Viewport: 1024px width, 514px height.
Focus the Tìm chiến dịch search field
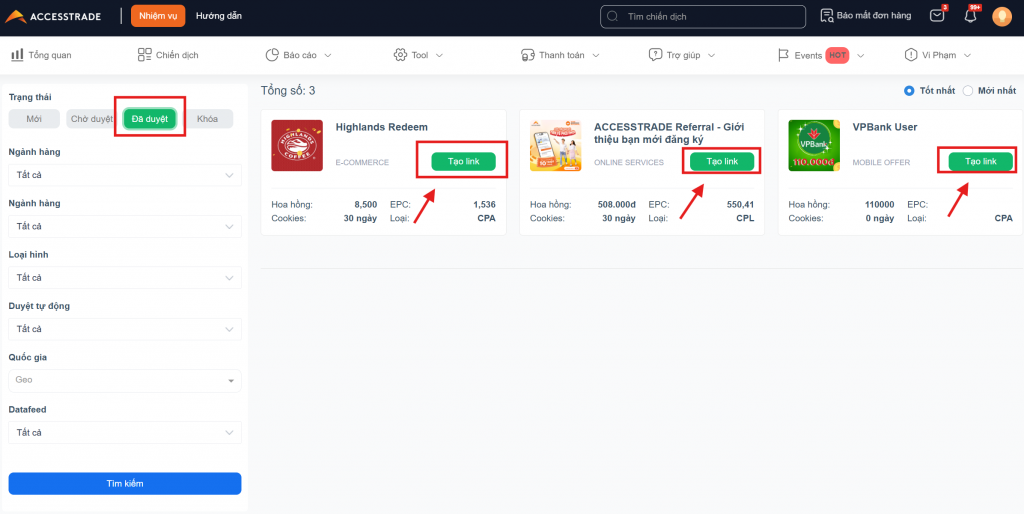point(703,16)
